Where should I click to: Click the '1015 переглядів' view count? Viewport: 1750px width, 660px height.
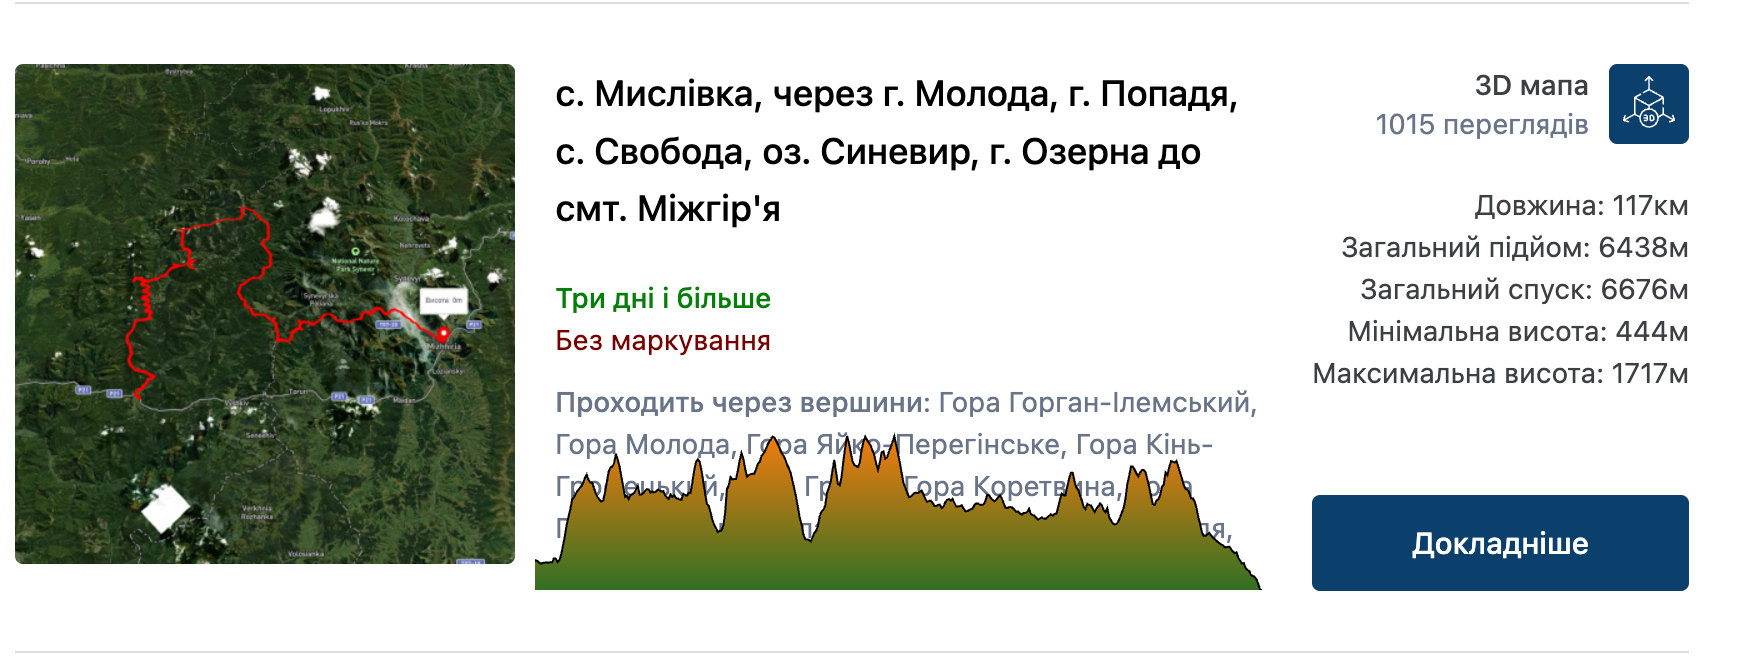(x=1481, y=125)
